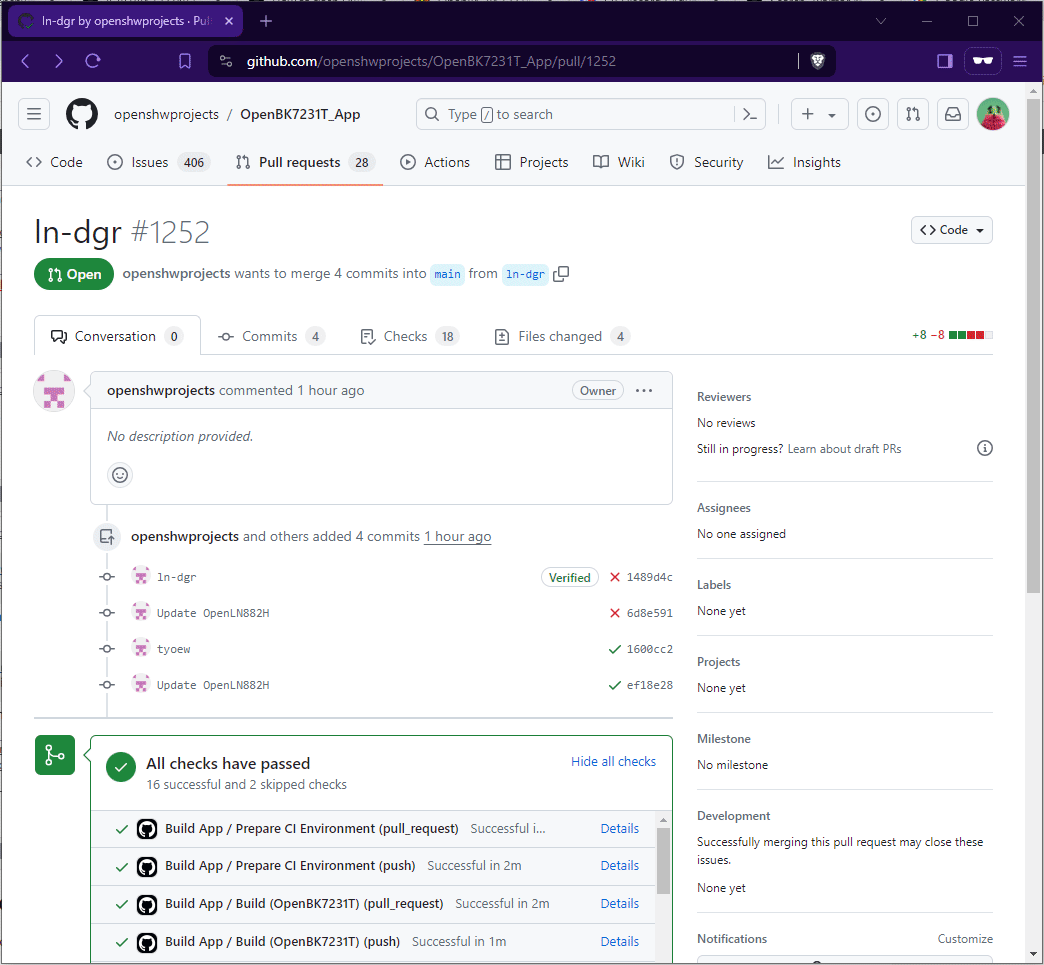This screenshot has height=965, width=1044.
Task: Click the draft PR info icon
Action: pos(984,448)
